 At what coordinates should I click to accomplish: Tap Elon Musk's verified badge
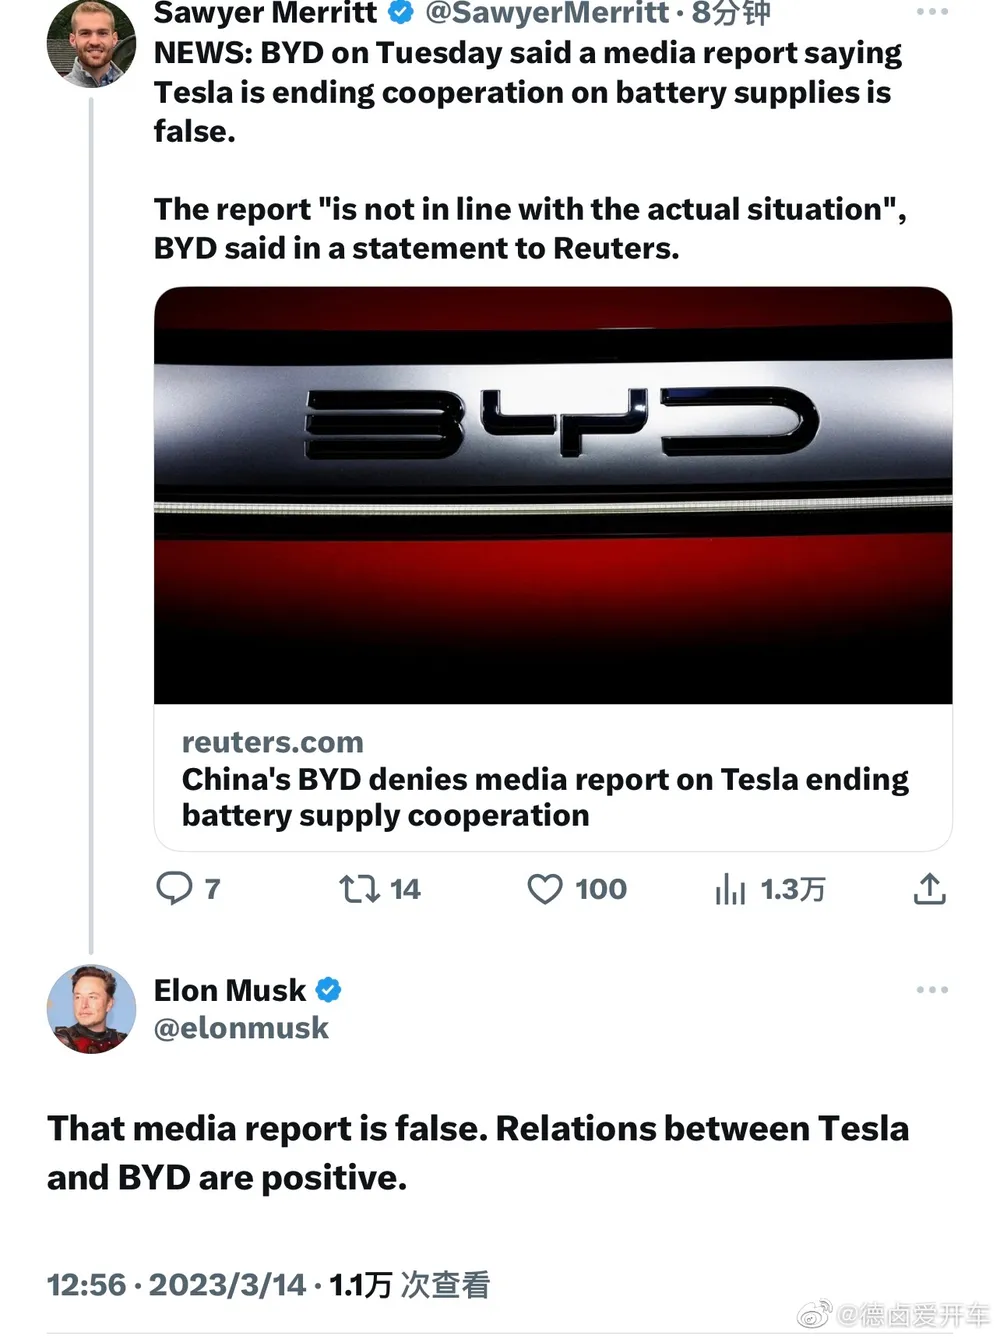click(x=328, y=990)
